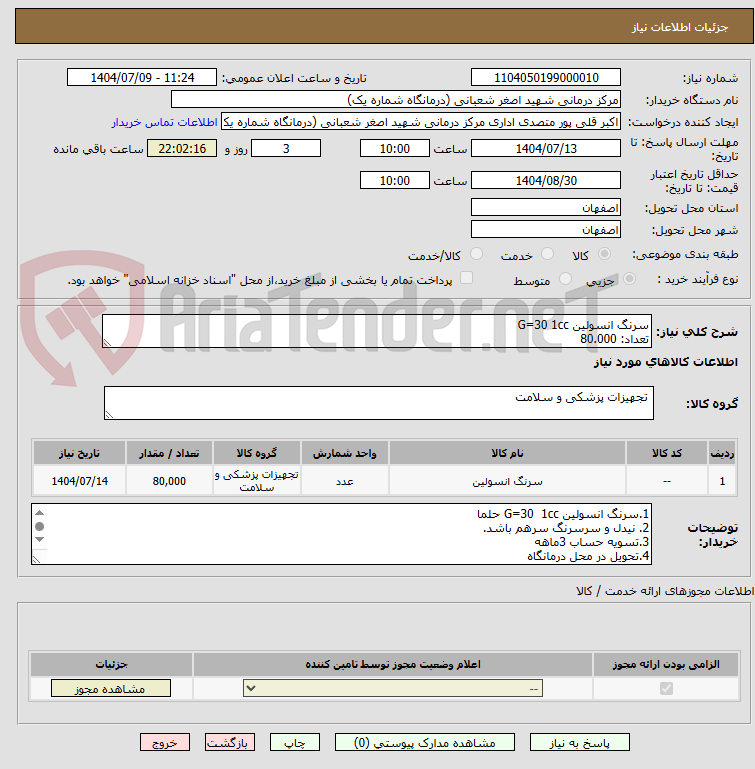Viewport: 755px width, 769px height.
Task: Toggle the mandatory license checkbox
Action: pyautogui.click(x=666, y=689)
